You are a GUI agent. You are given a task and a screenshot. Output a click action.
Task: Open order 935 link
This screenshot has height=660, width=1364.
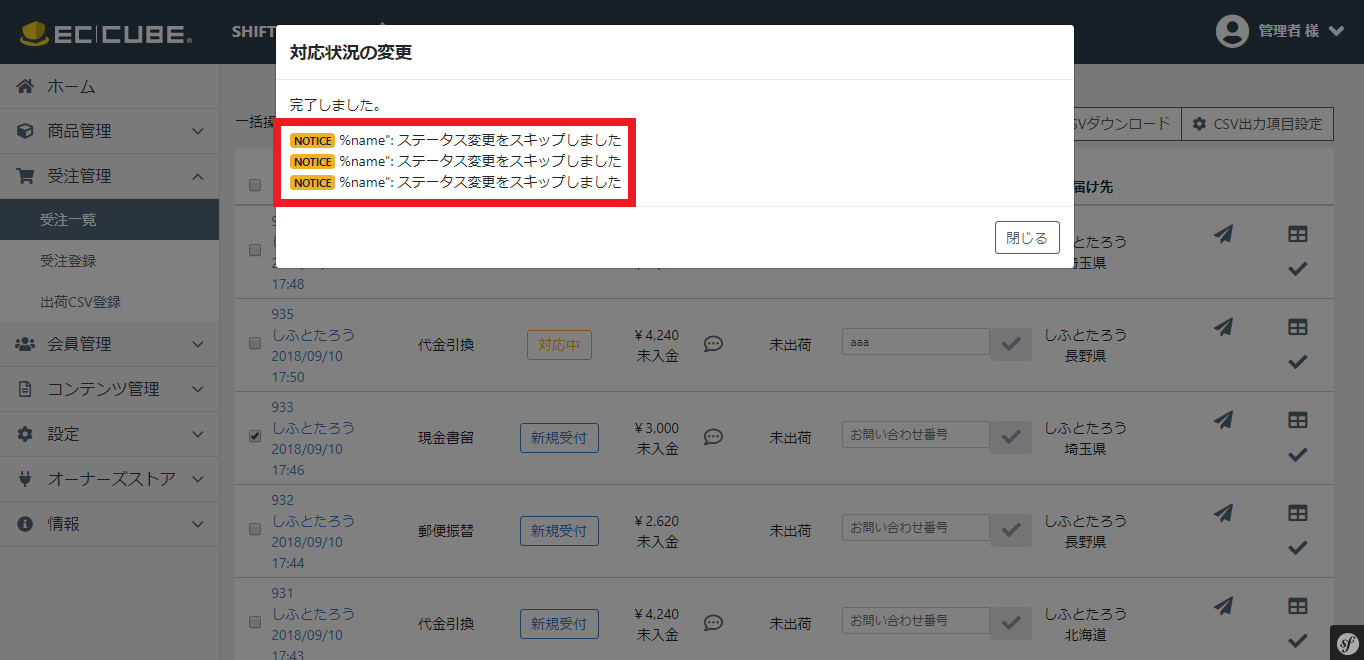point(313,345)
